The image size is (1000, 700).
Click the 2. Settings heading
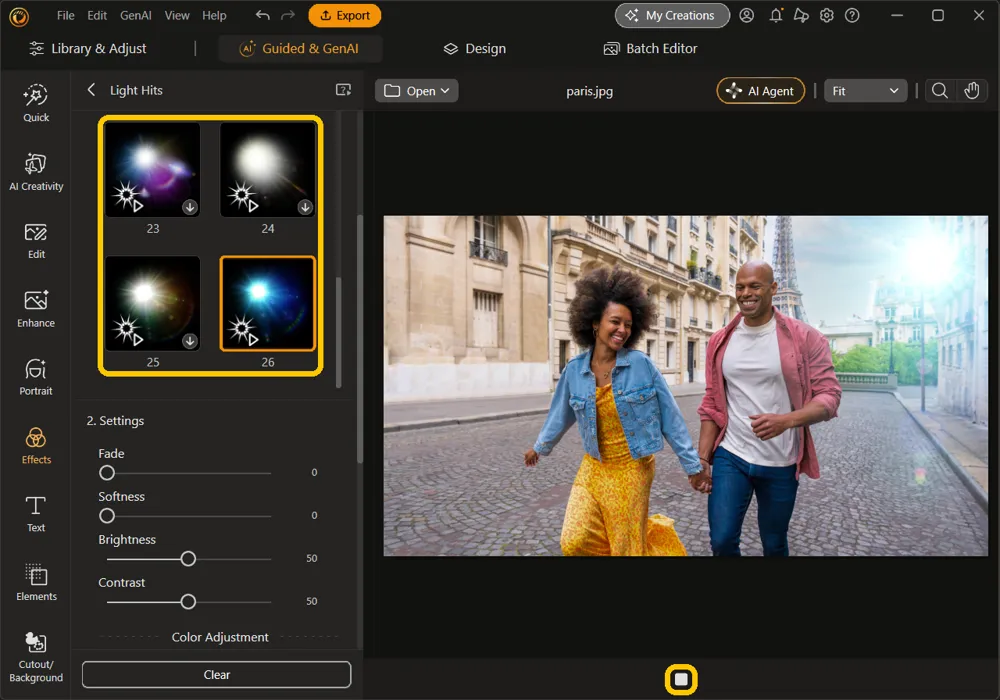115,421
